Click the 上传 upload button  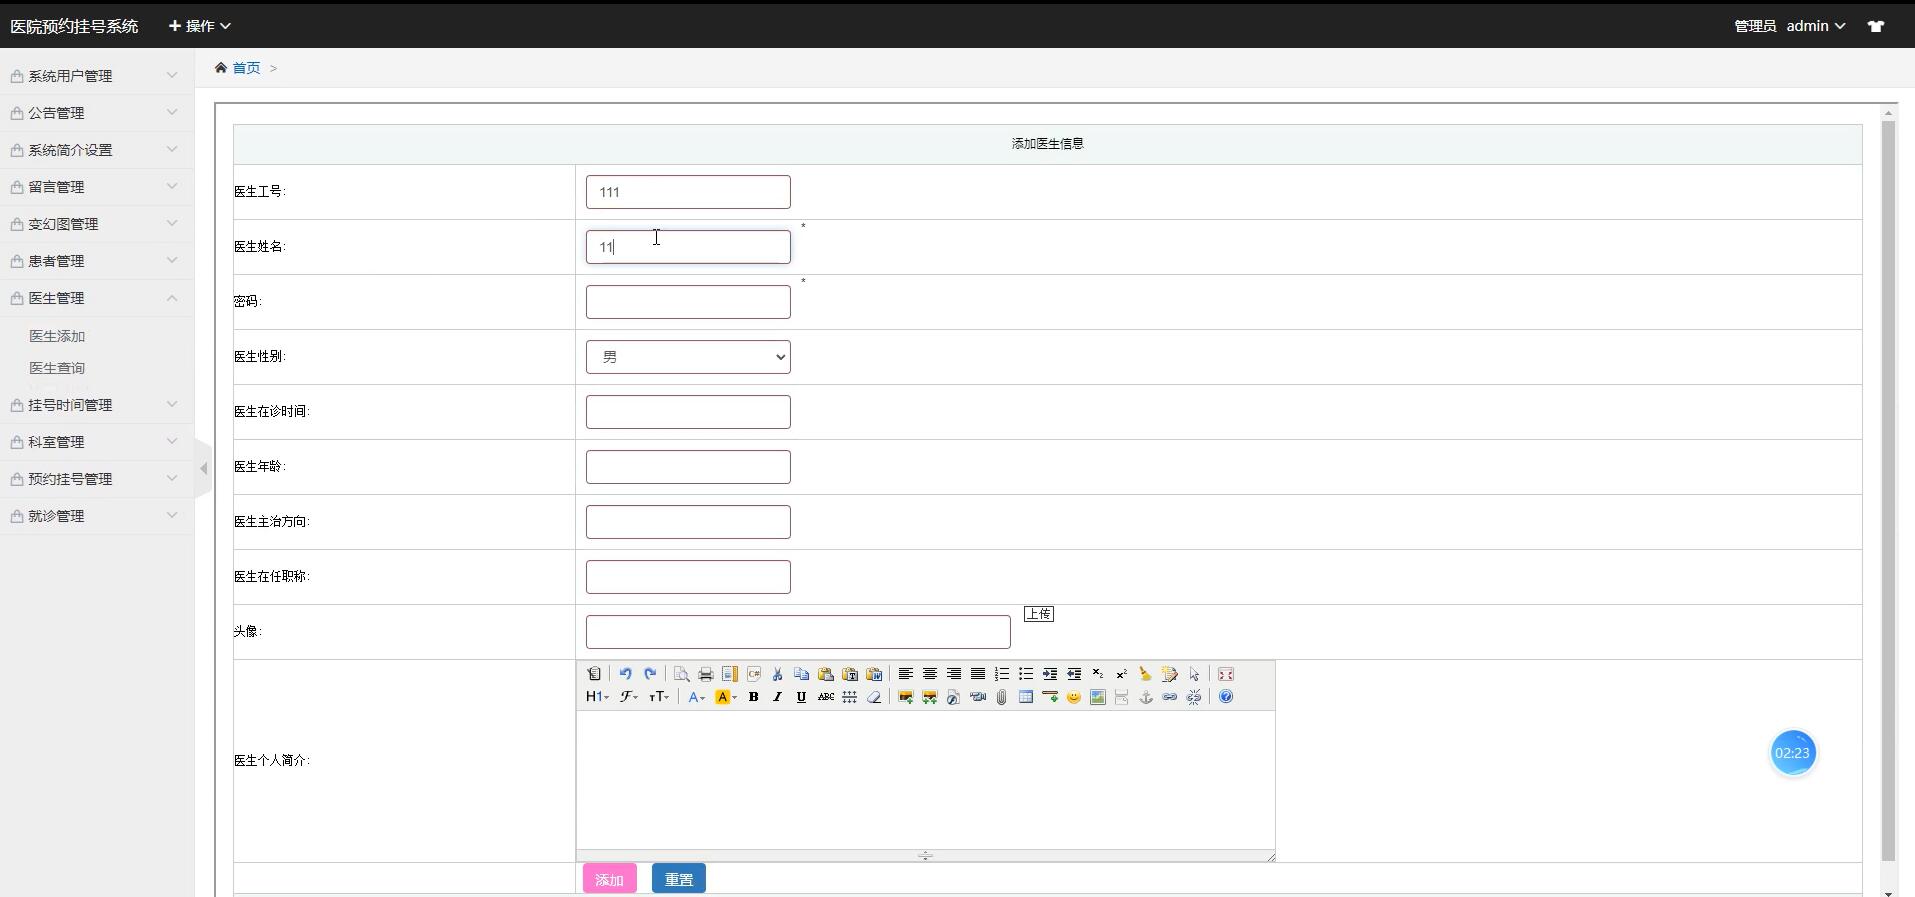click(1038, 614)
